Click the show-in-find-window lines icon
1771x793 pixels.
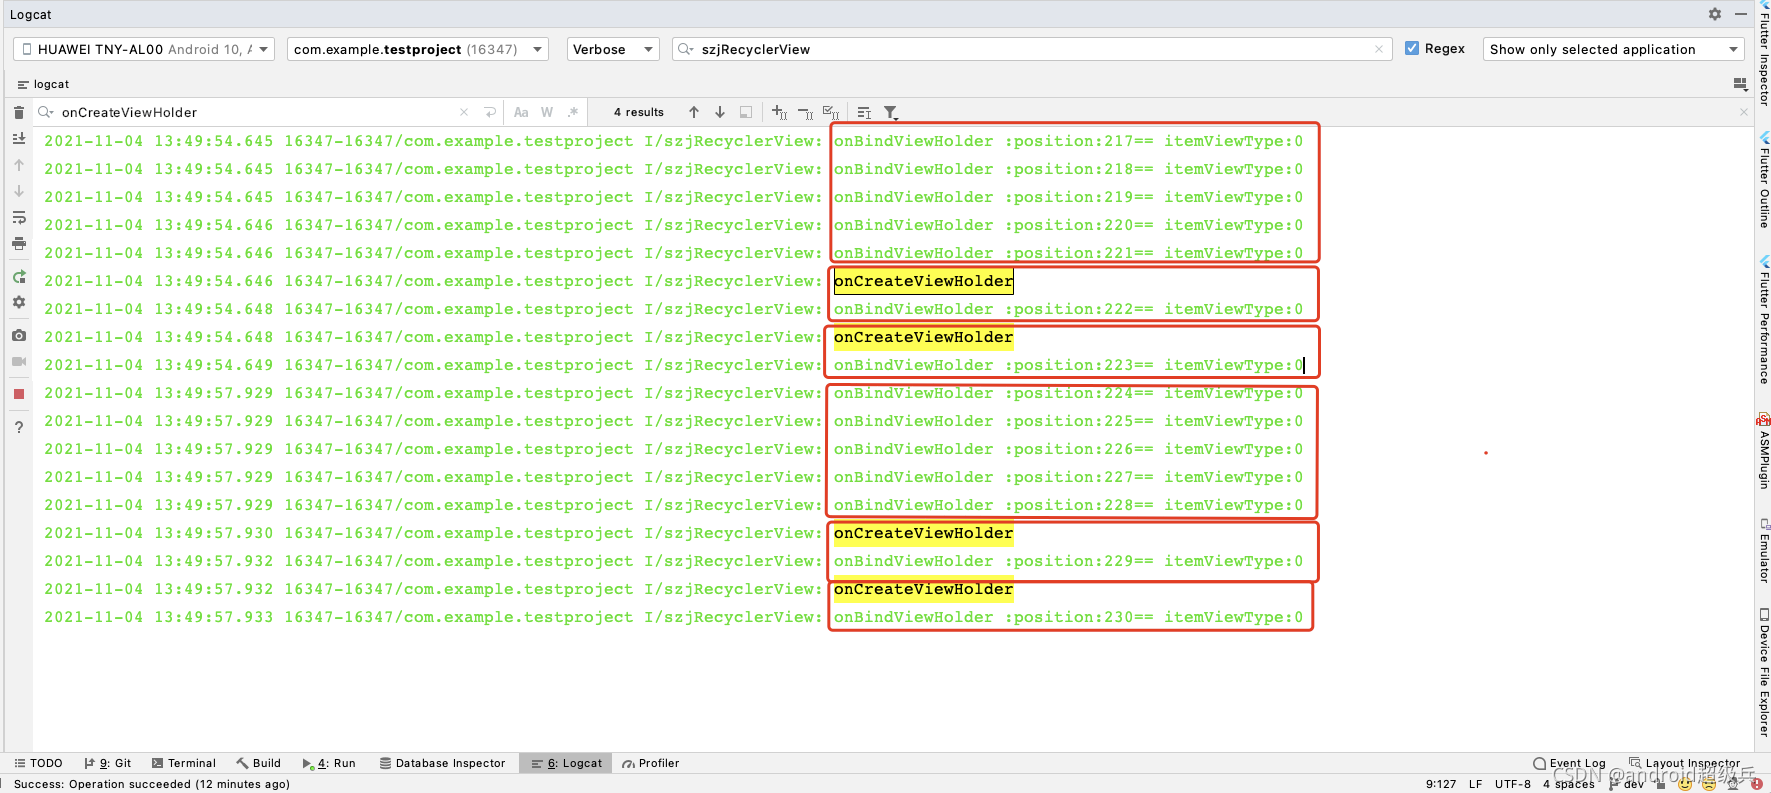point(865,112)
